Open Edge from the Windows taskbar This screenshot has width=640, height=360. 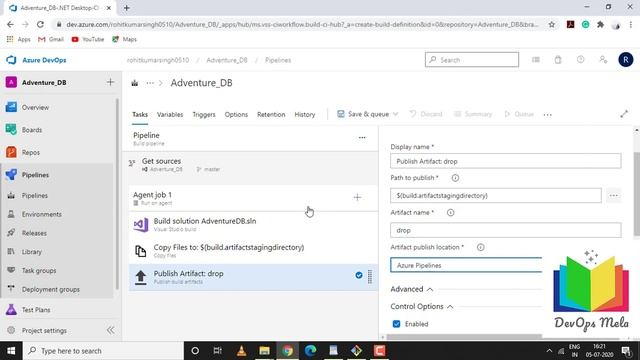(x=311, y=351)
